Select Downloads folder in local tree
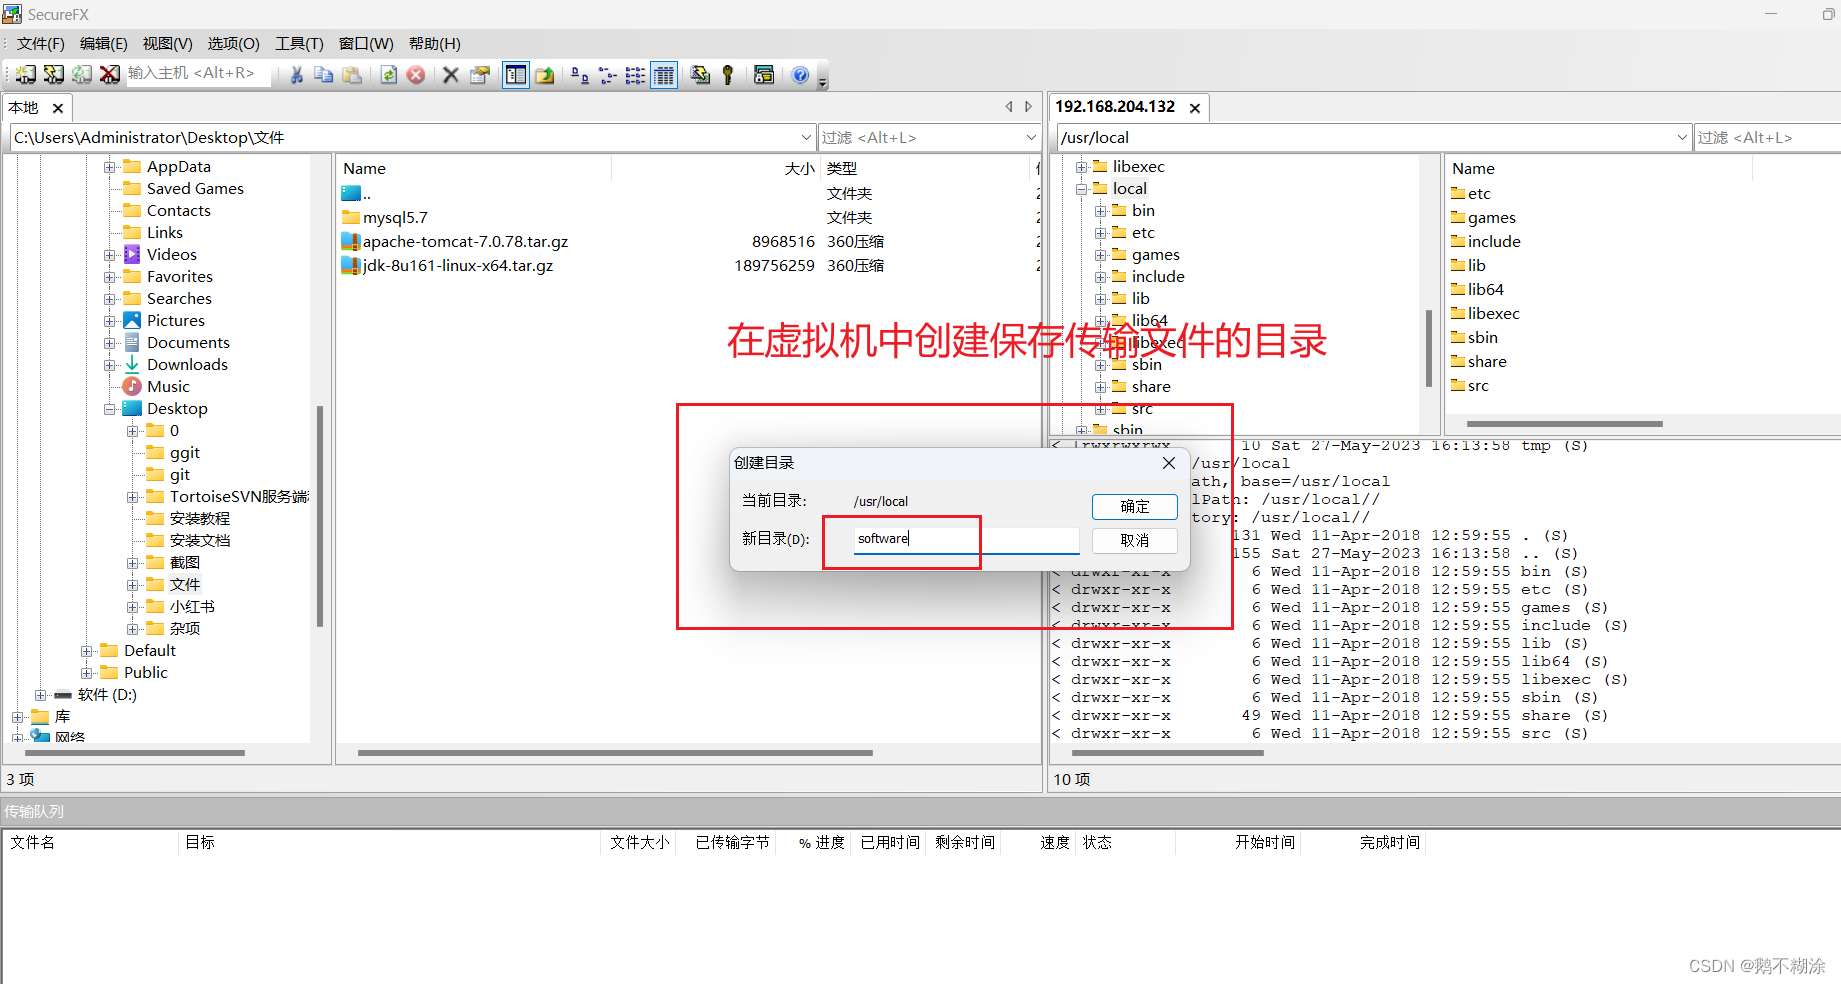This screenshot has width=1841, height=984. point(187,365)
